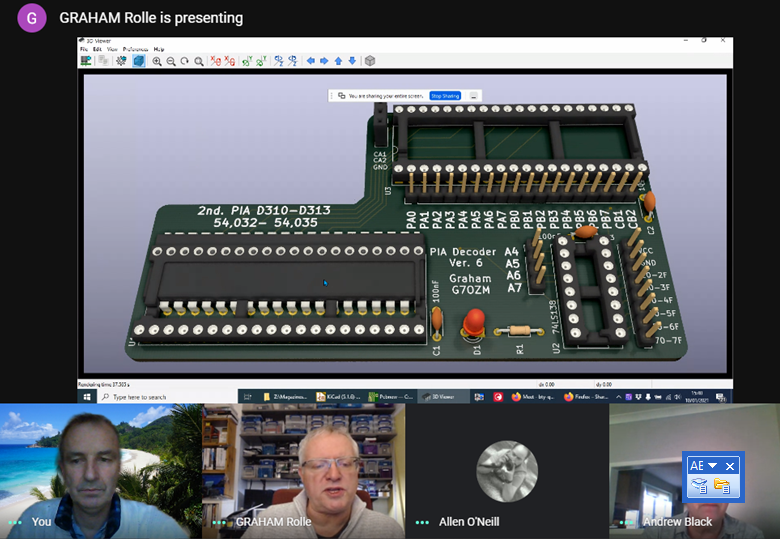Open the File menu in 3D Viewer
Image resolution: width=780 pixels, height=539 pixels.
(85, 49)
